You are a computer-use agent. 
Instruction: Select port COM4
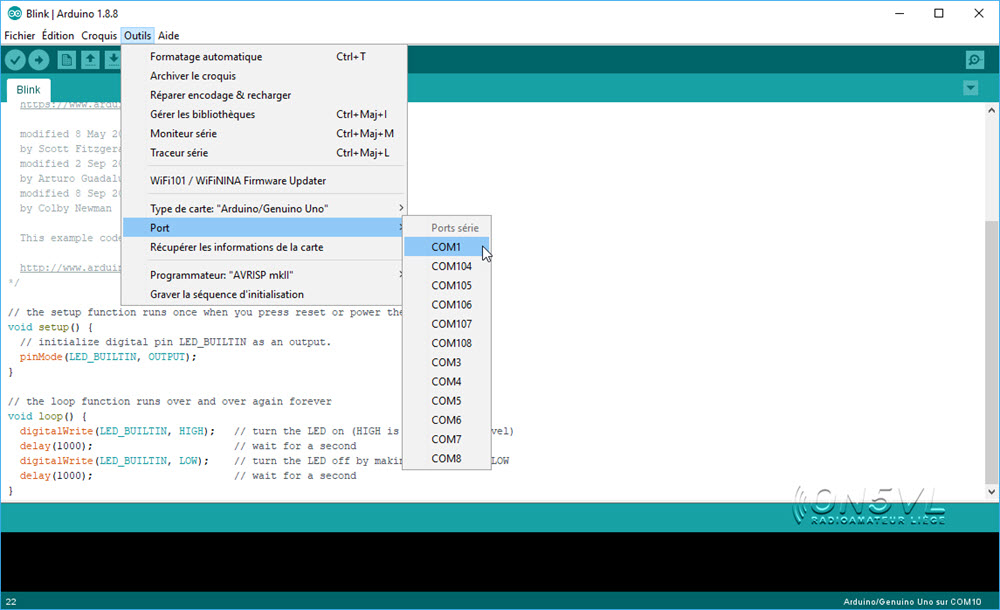pyautogui.click(x=446, y=382)
